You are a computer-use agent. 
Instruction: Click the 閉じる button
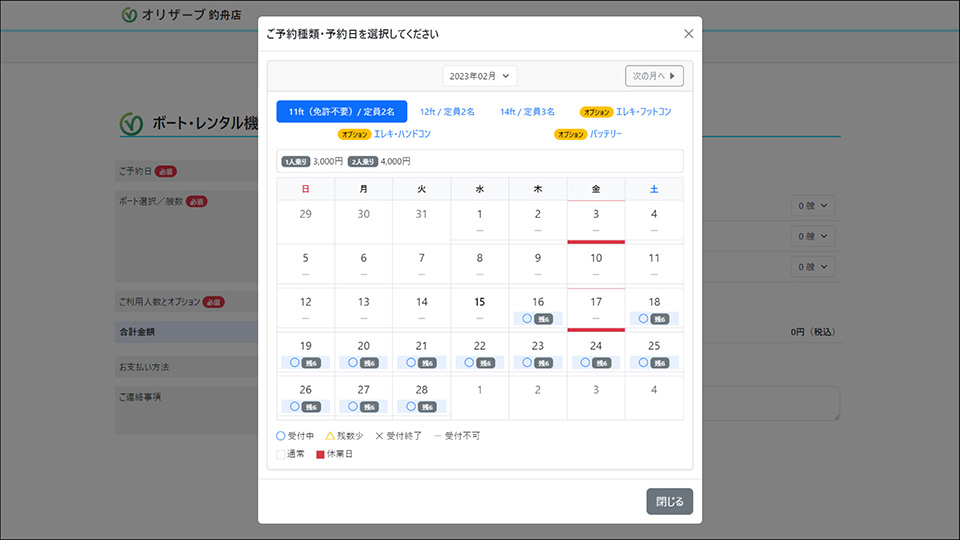[669, 502]
